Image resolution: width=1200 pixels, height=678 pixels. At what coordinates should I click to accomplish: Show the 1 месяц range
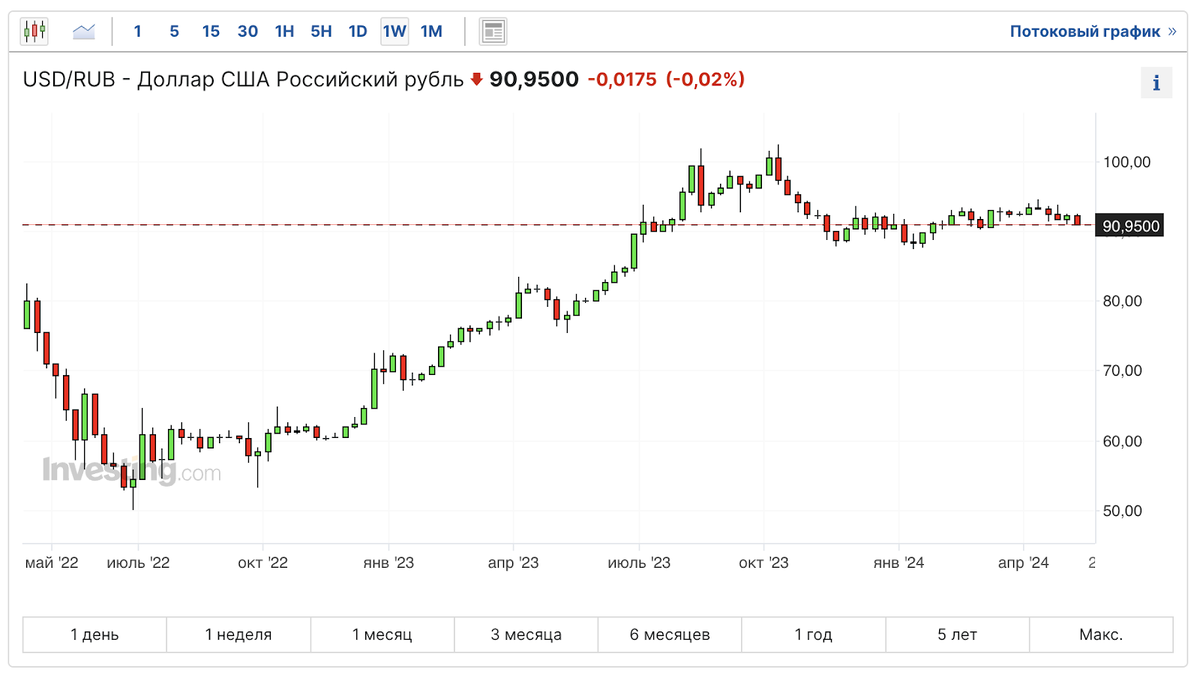(382, 634)
